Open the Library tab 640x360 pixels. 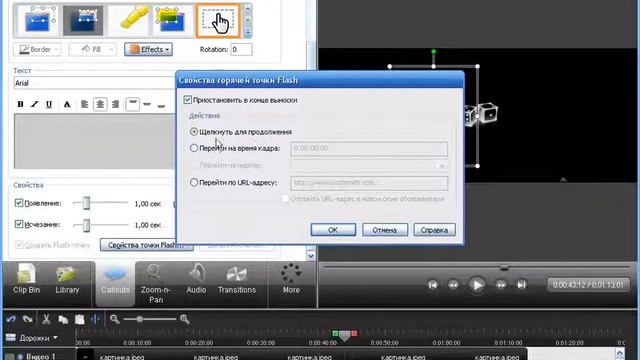67,280
